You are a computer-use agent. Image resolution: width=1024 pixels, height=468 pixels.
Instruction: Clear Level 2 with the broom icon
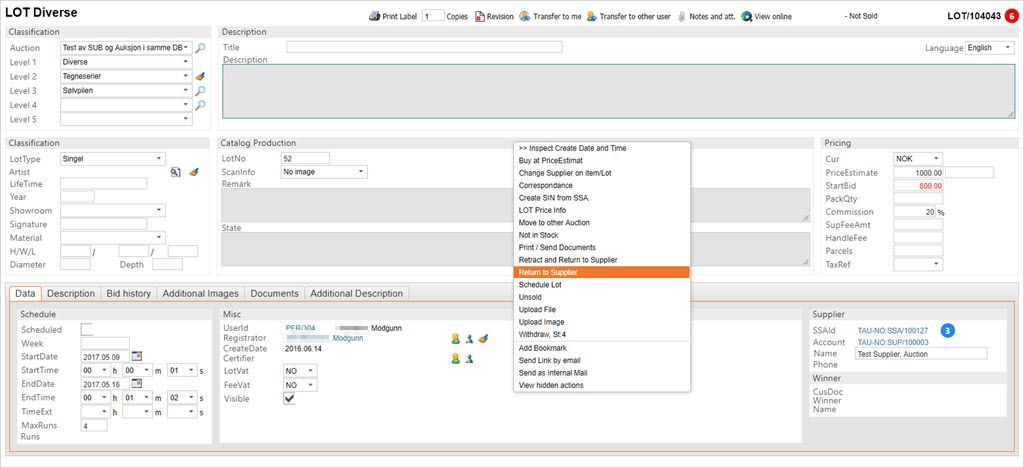(200, 76)
